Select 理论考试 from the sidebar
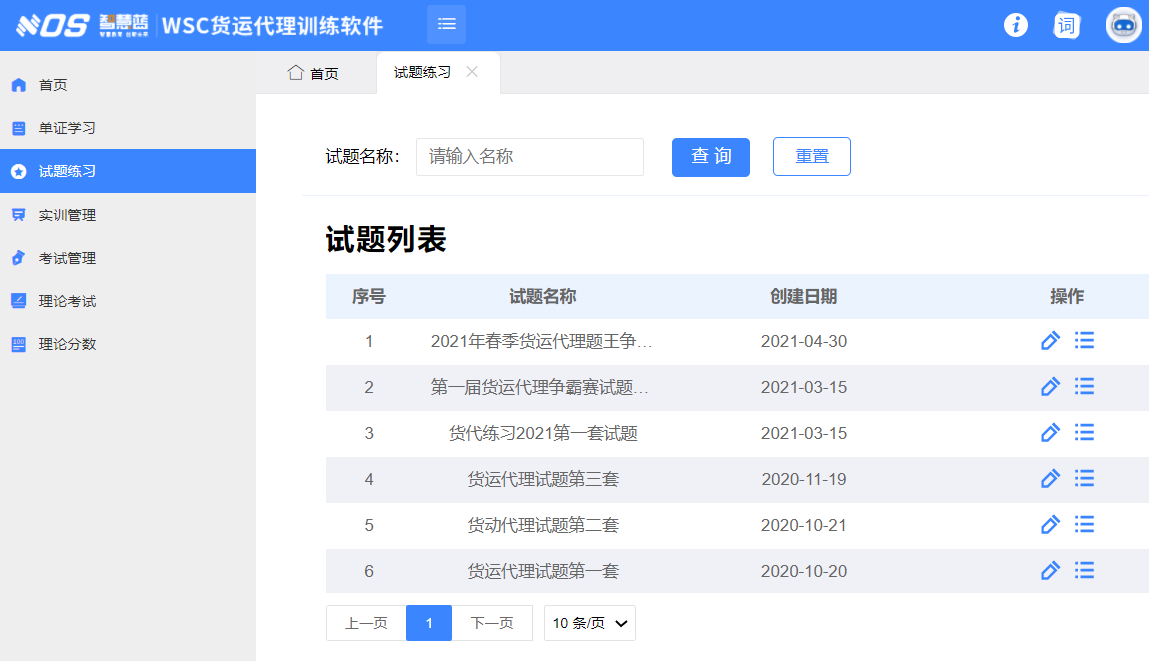Image resolution: width=1149 pixels, height=661 pixels. (x=67, y=301)
